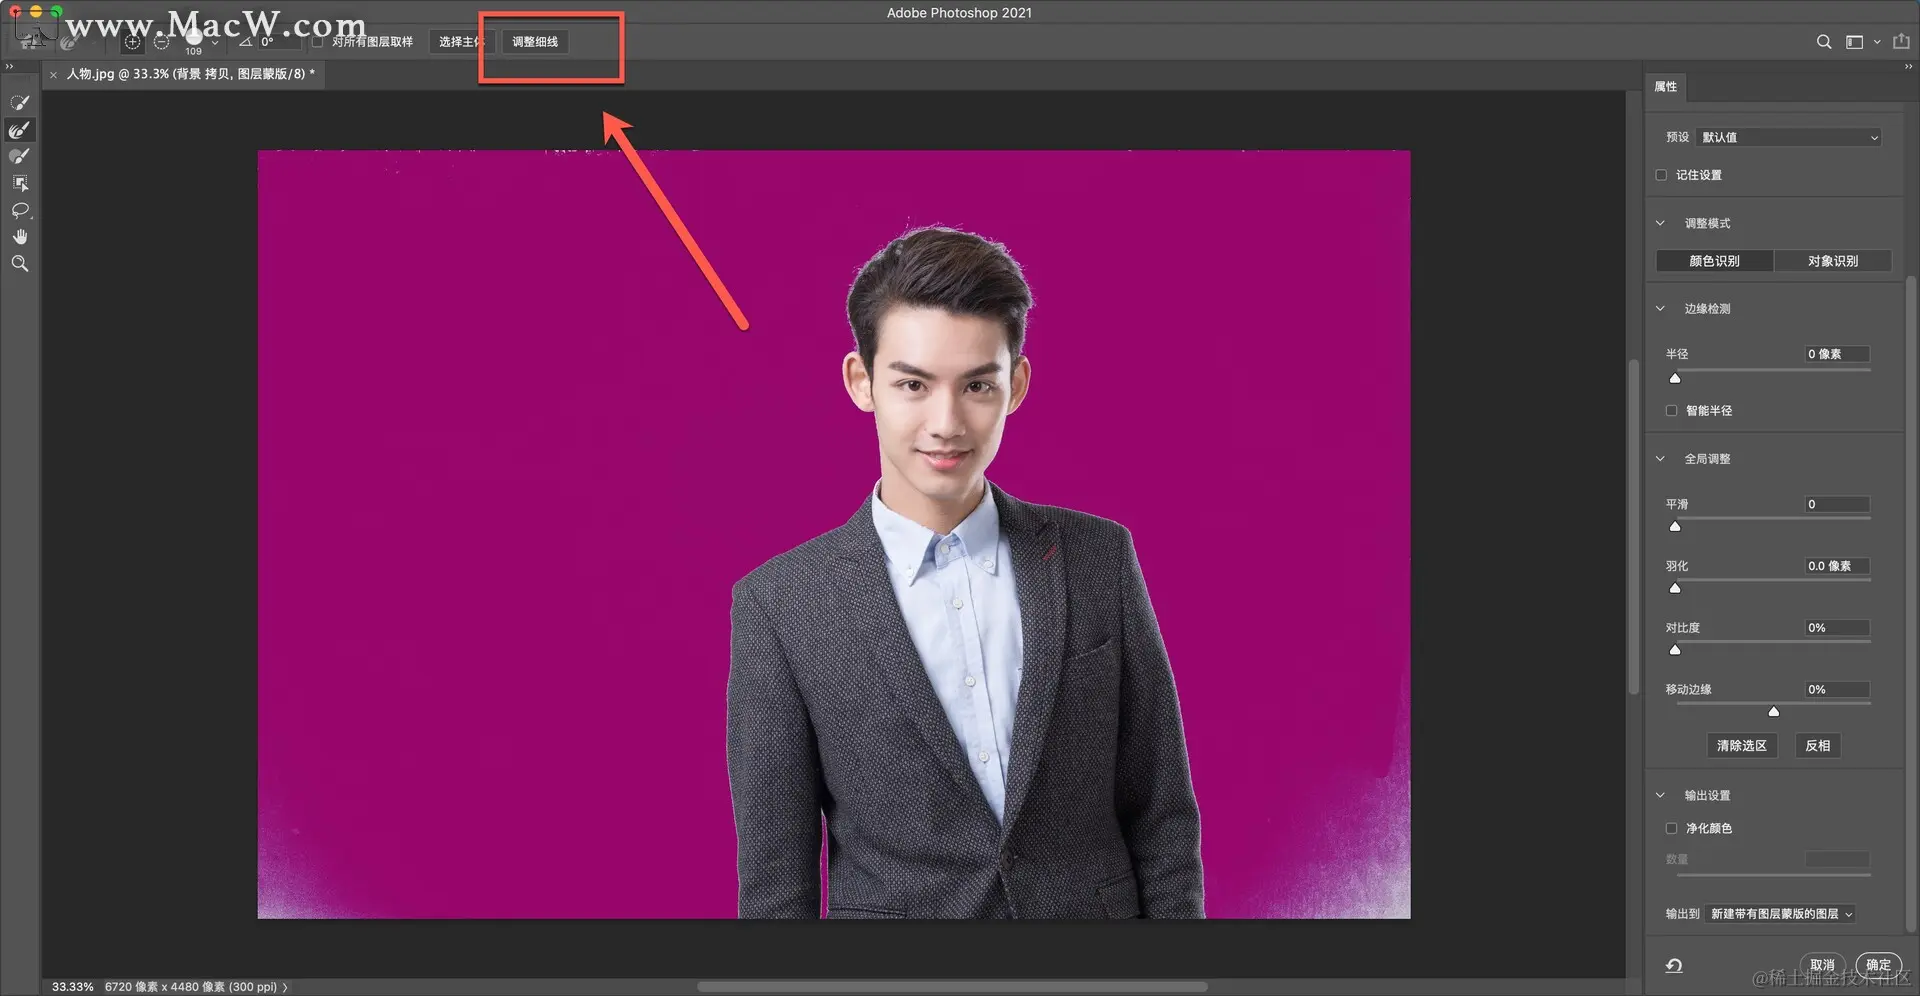Tick the 记住设置 checkbox
This screenshot has width=1920, height=996.
[x=1661, y=175]
